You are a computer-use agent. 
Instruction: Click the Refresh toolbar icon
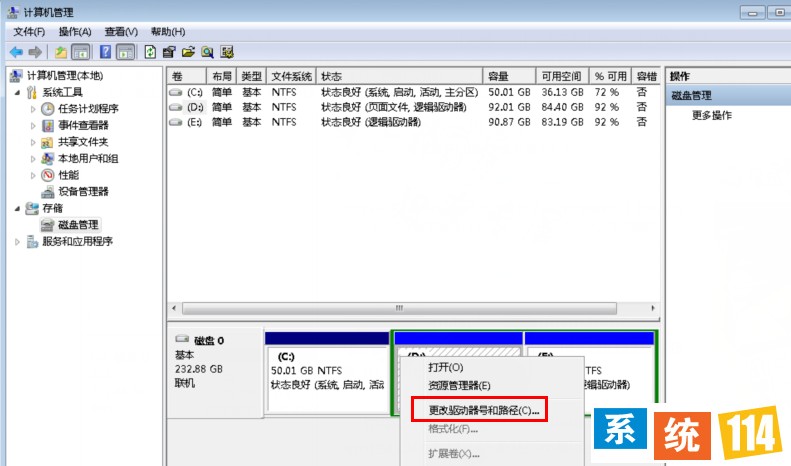[150, 52]
